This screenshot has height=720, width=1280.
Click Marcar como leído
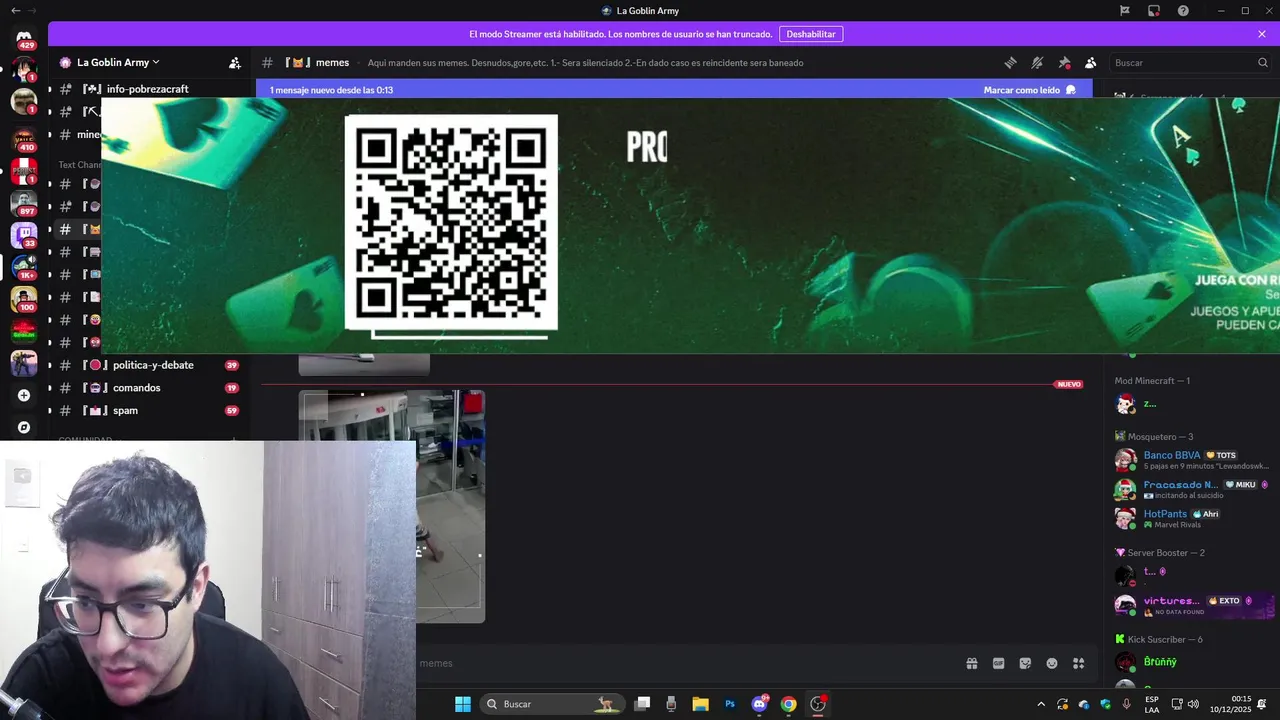coord(1030,90)
